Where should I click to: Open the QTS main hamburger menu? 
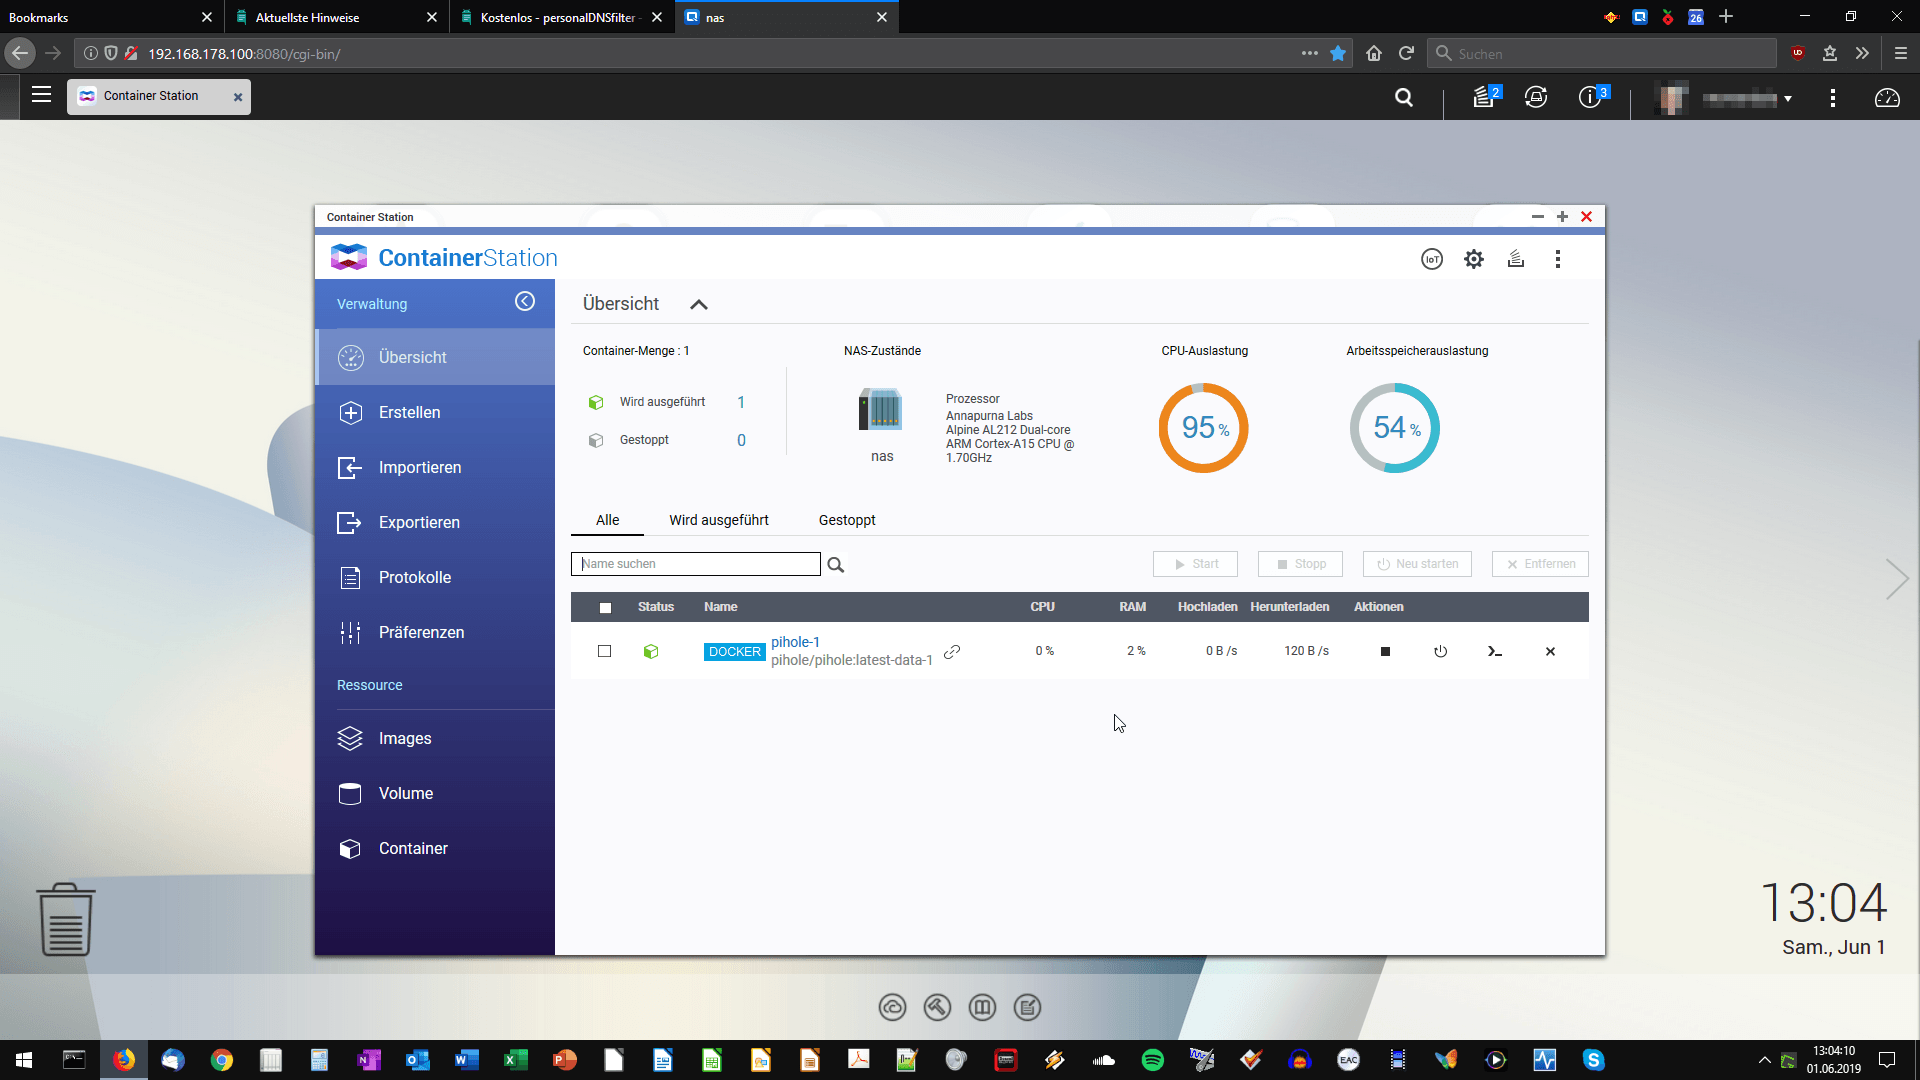tap(41, 95)
